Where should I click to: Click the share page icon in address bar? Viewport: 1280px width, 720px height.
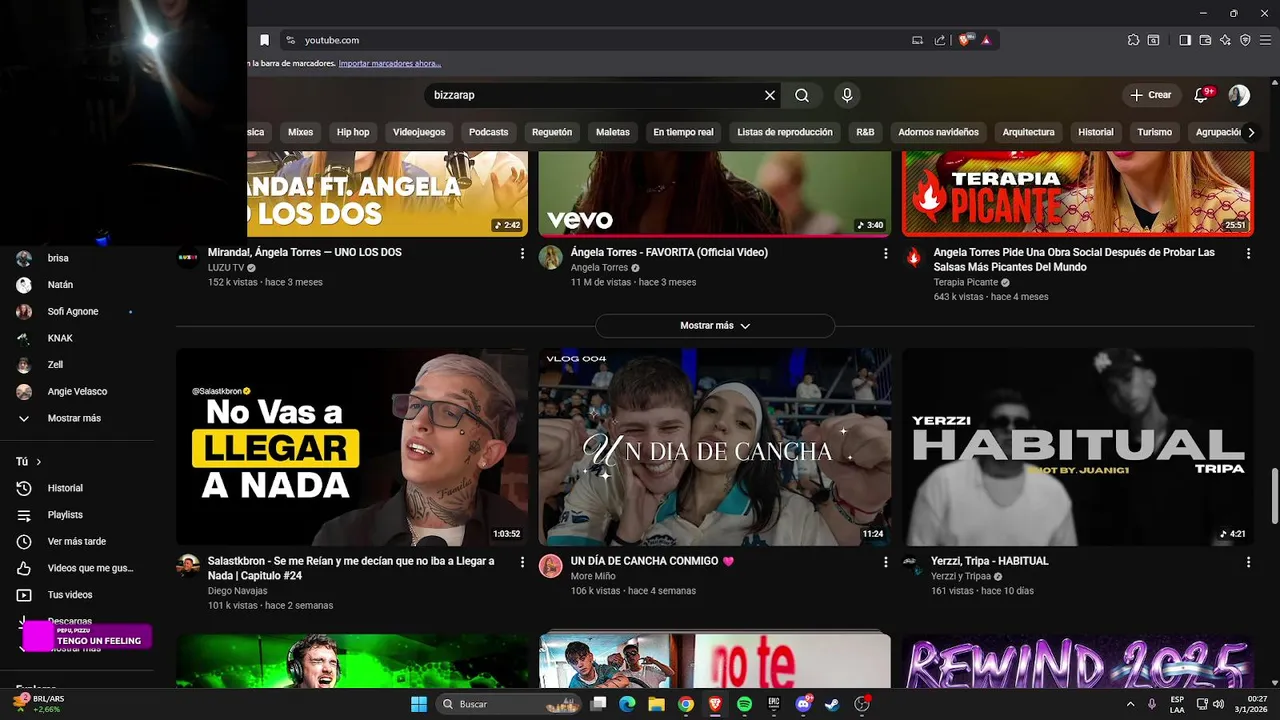[x=940, y=40]
